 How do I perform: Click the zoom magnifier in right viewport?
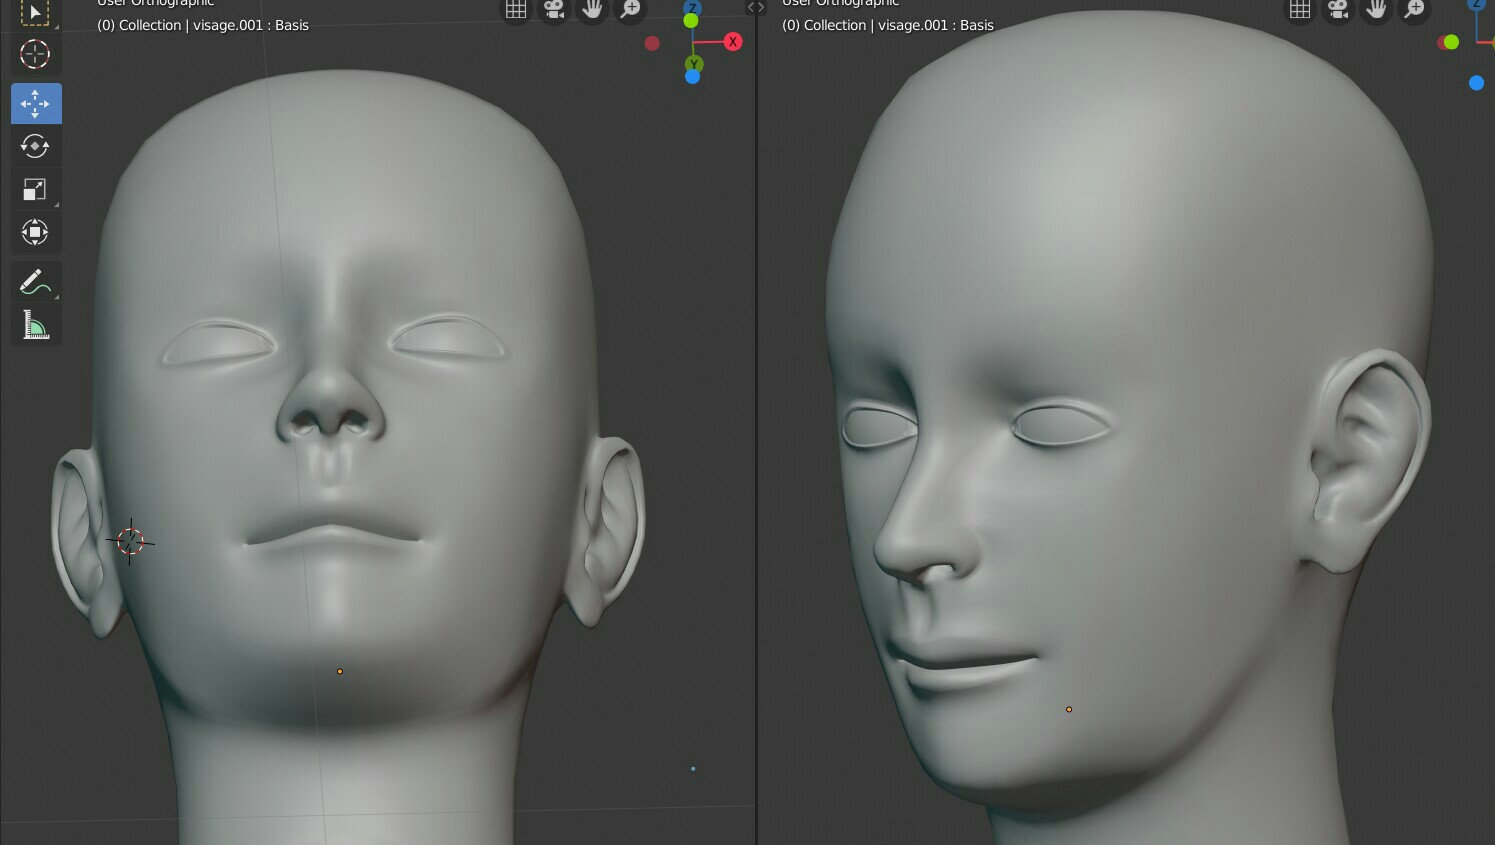click(1415, 10)
